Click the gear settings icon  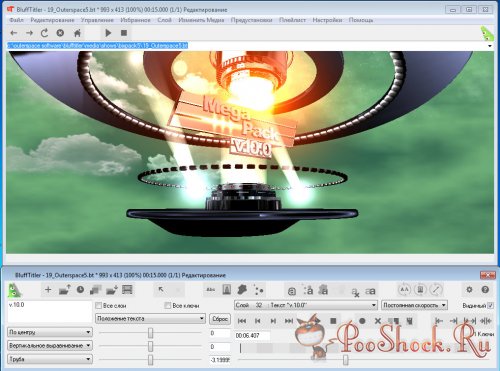click(469, 289)
